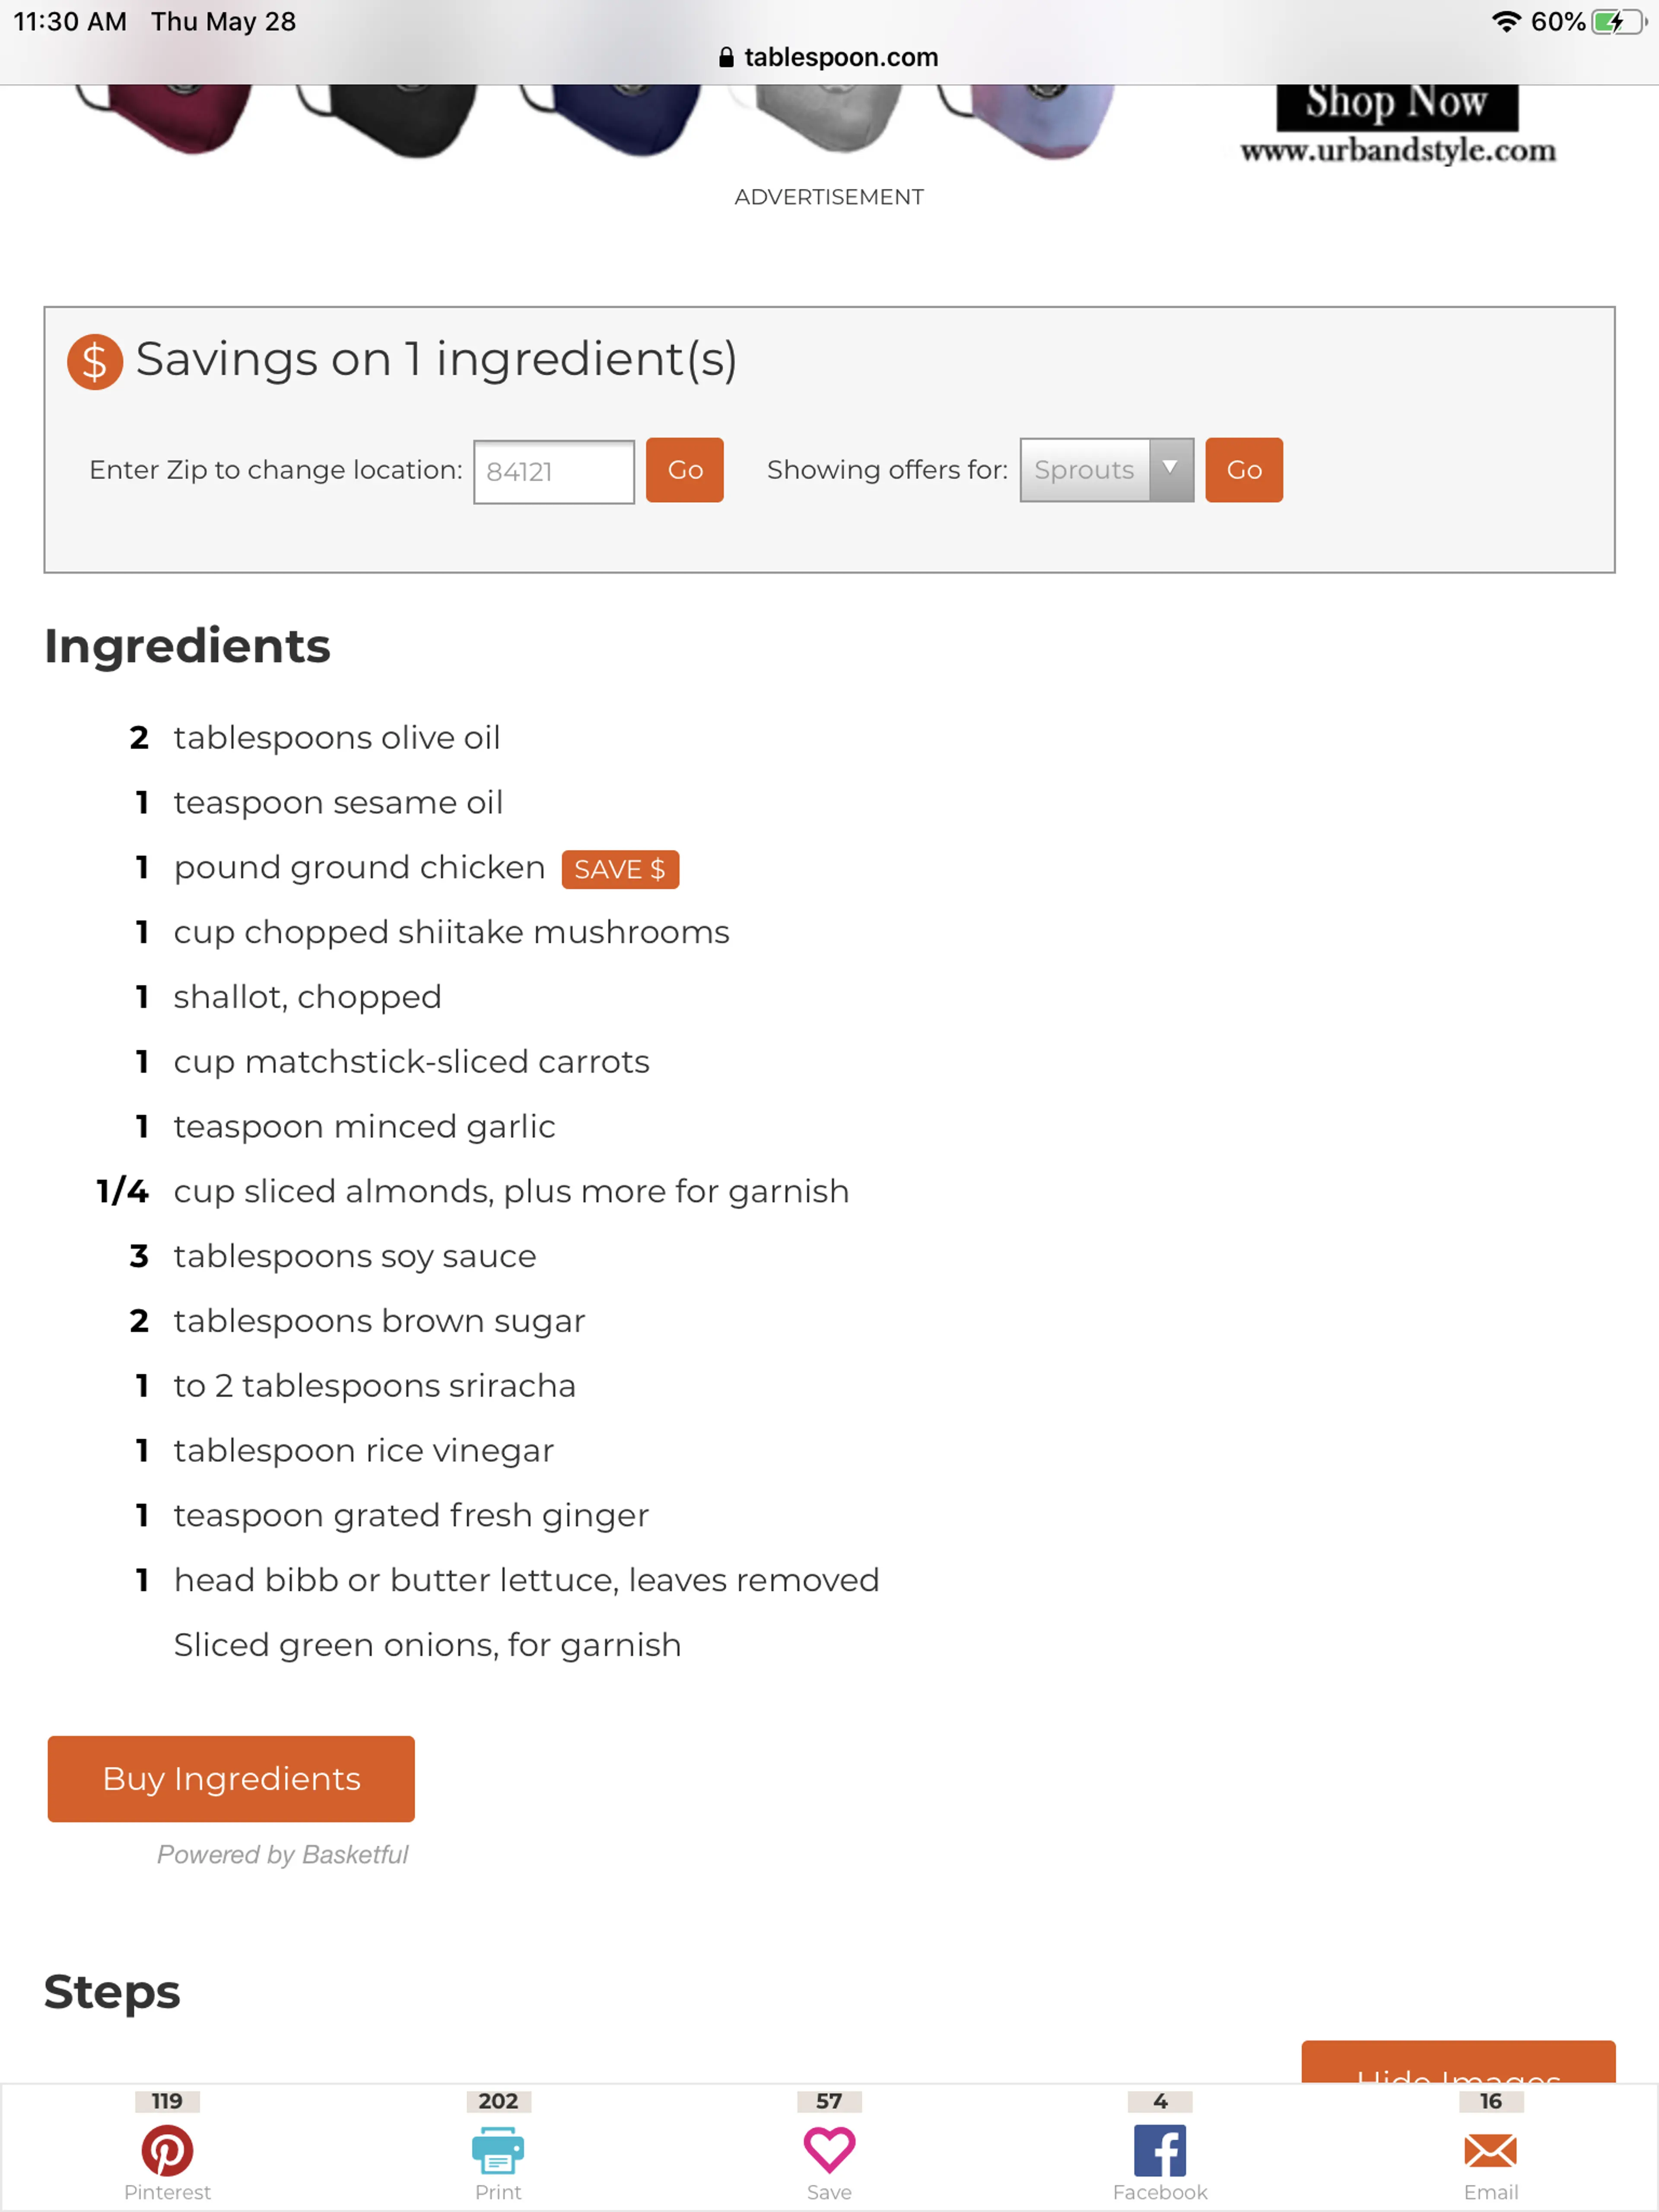
Task: Click the Buy Ingredients button
Action: click(x=231, y=1779)
